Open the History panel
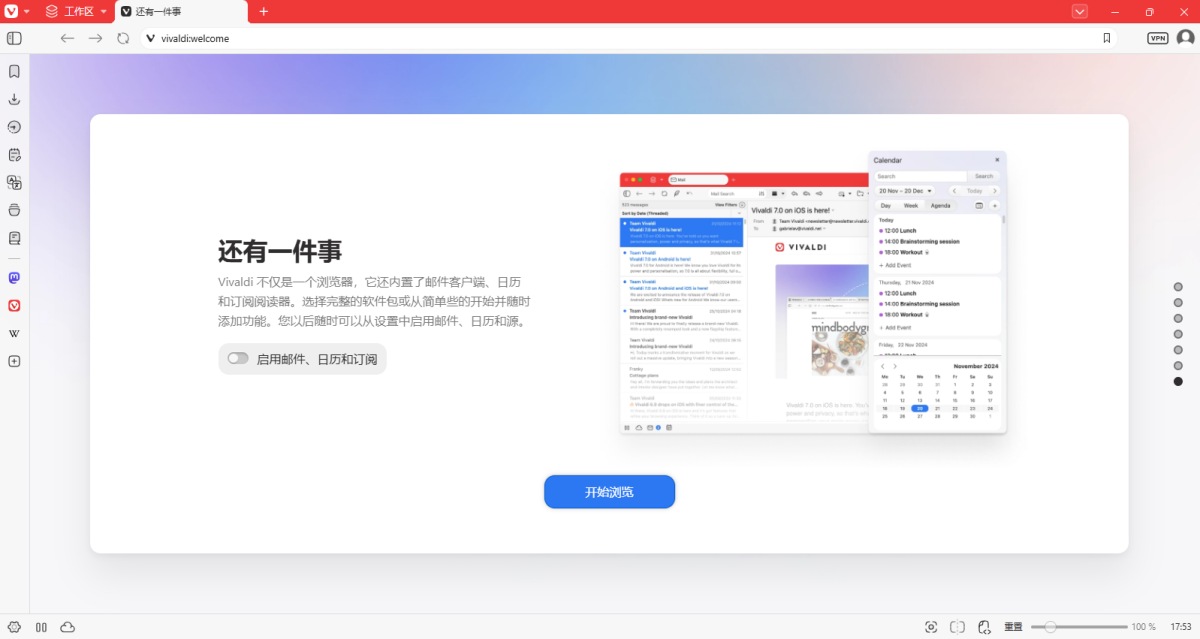Viewport: 1200px width, 639px height. coord(14,127)
